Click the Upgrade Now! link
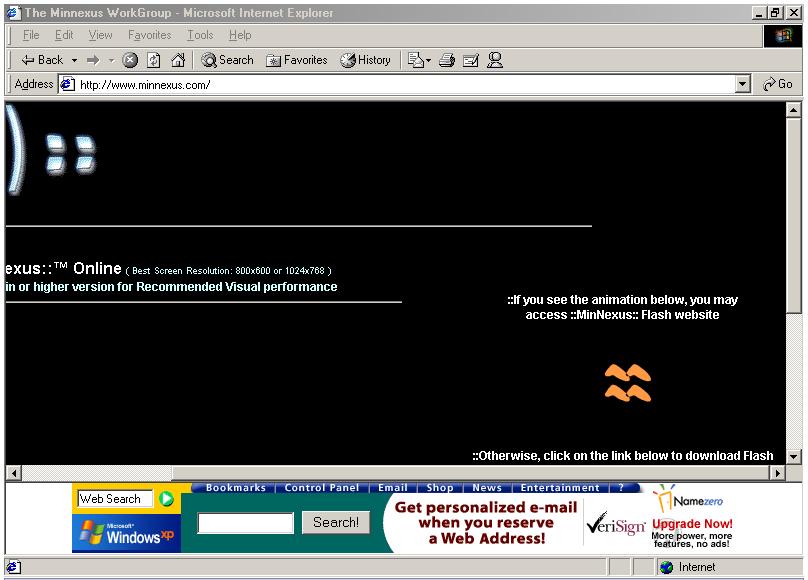 point(692,524)
